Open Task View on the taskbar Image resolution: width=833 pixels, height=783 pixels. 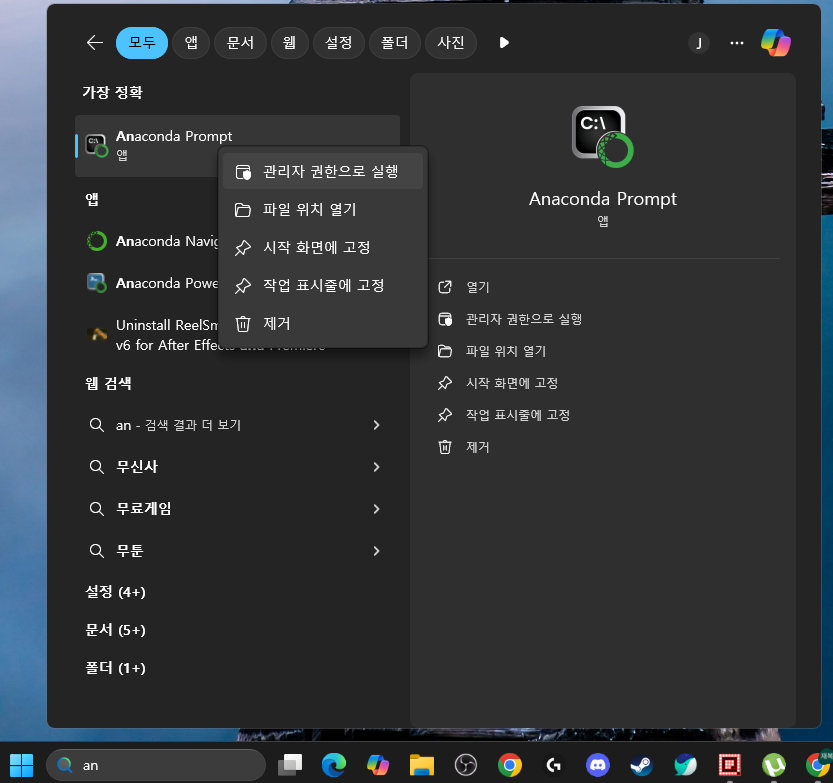[x=290, y=765]
